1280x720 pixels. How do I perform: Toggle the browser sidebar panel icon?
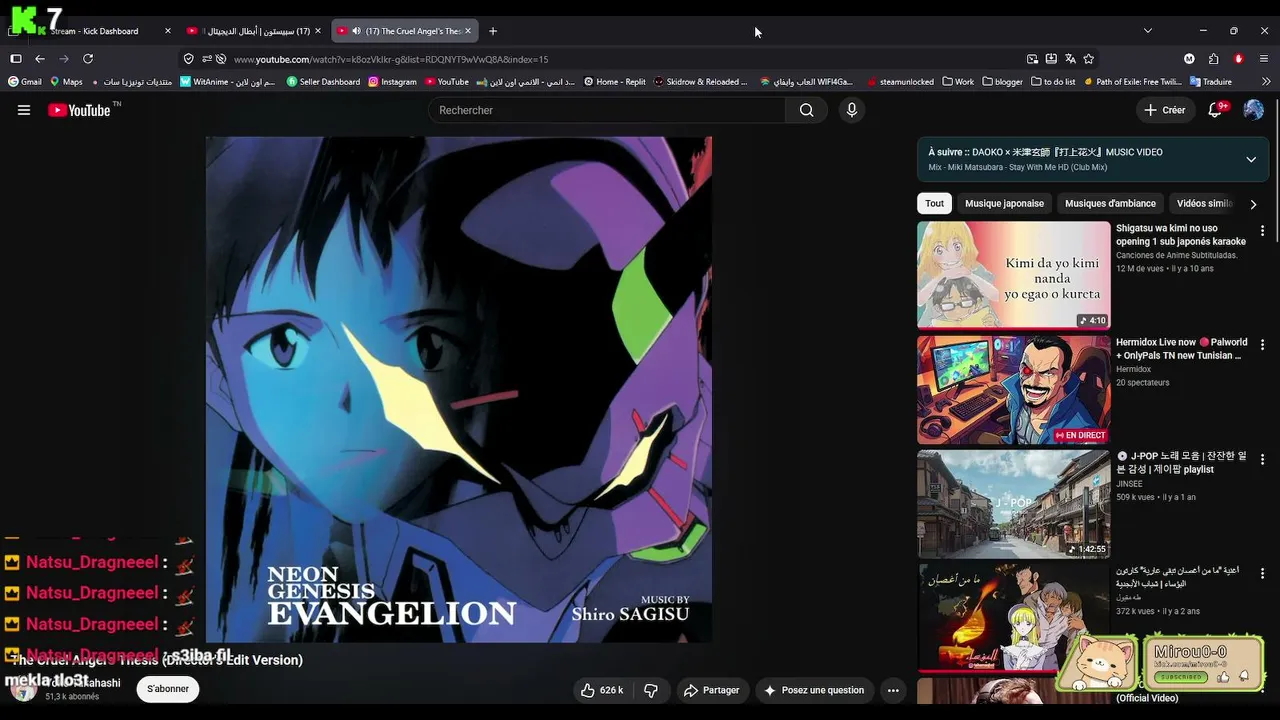[x=16, y=59]
